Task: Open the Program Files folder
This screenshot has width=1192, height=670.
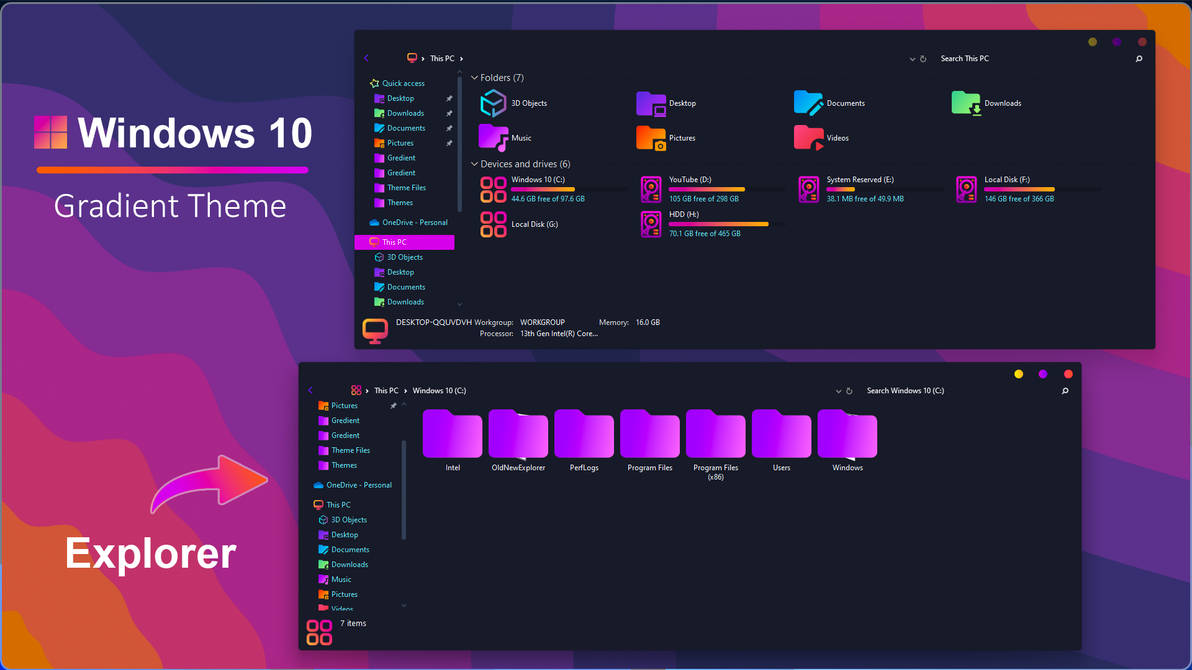Action: tap(650, 441)
